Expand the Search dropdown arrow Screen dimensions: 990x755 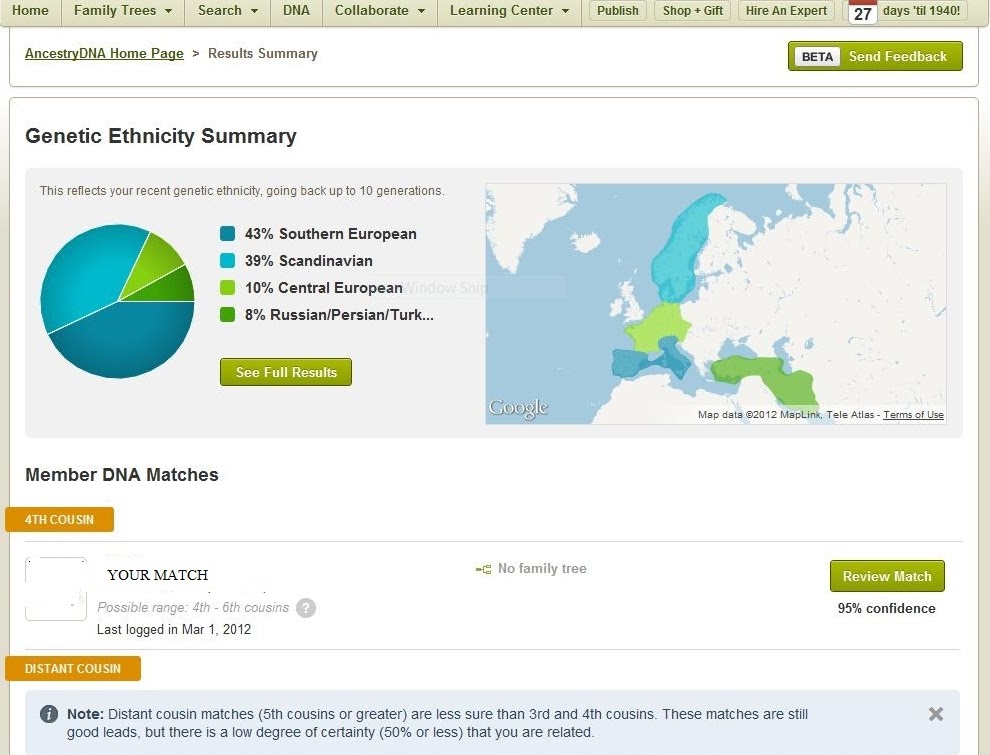click(254, 11)
